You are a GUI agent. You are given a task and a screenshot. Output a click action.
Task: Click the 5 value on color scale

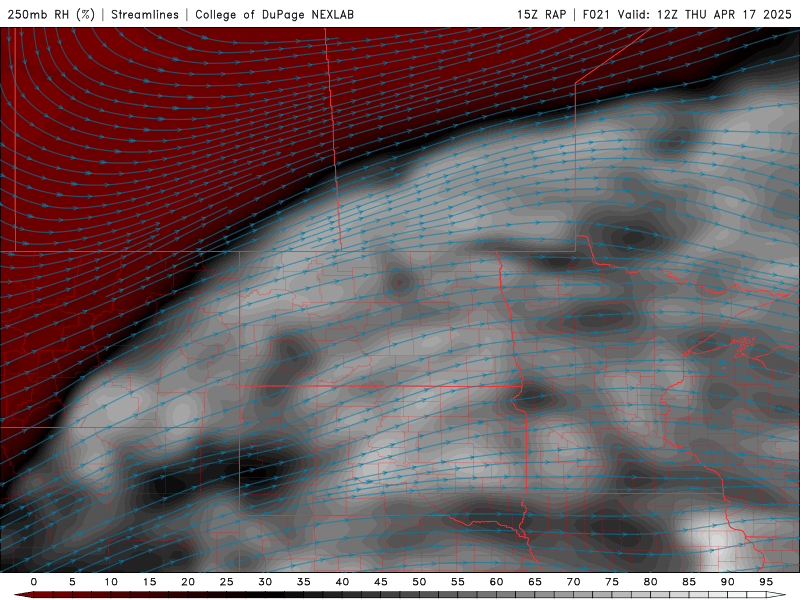[x=72, y=582]
